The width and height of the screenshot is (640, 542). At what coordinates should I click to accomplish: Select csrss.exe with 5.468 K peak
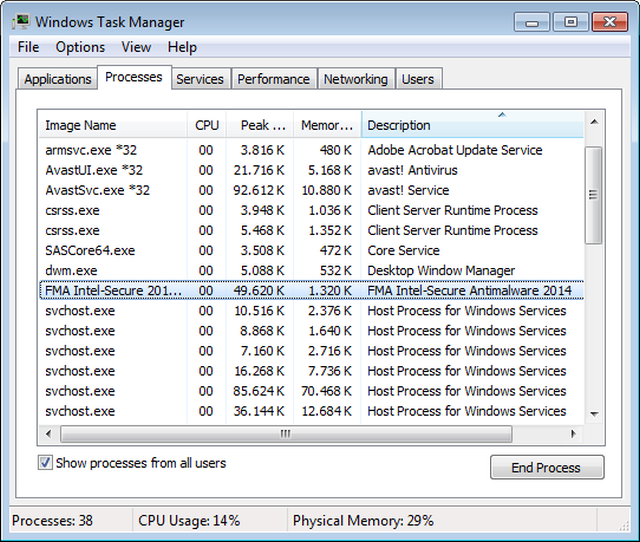pyautogui.click(x=311, y=230)
